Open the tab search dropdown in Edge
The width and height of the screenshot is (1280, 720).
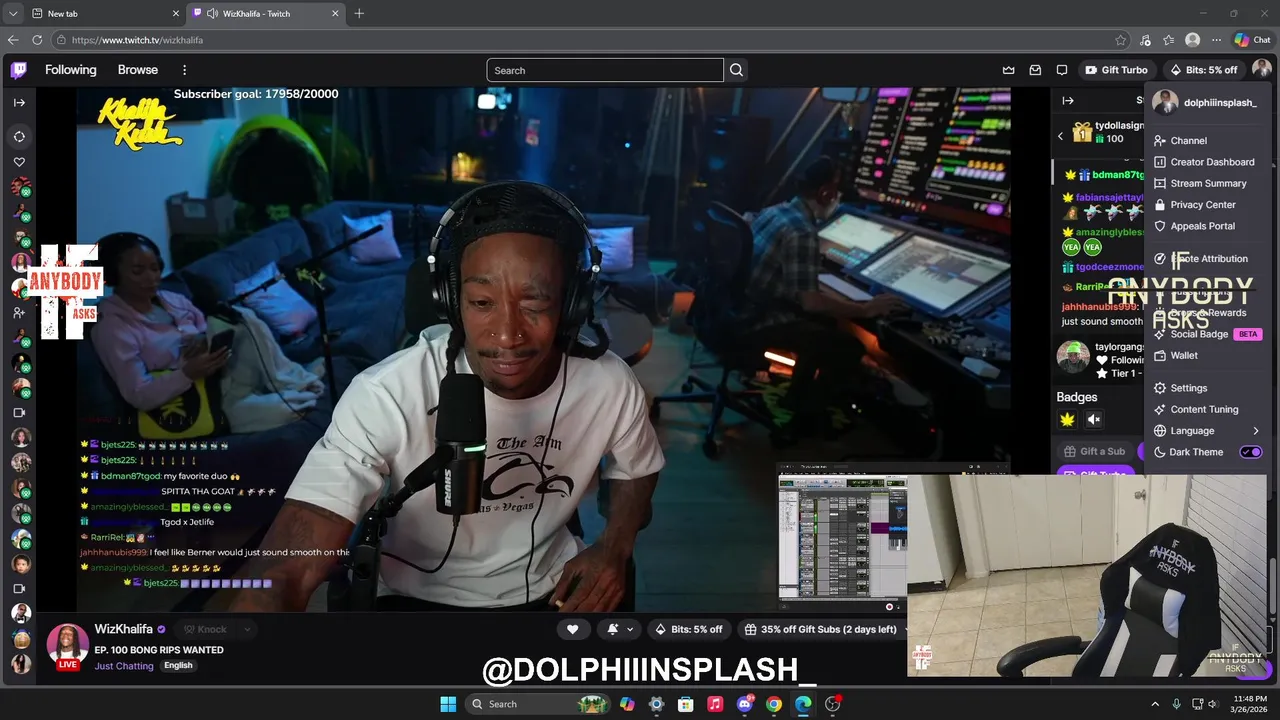[x=13, y=13]
